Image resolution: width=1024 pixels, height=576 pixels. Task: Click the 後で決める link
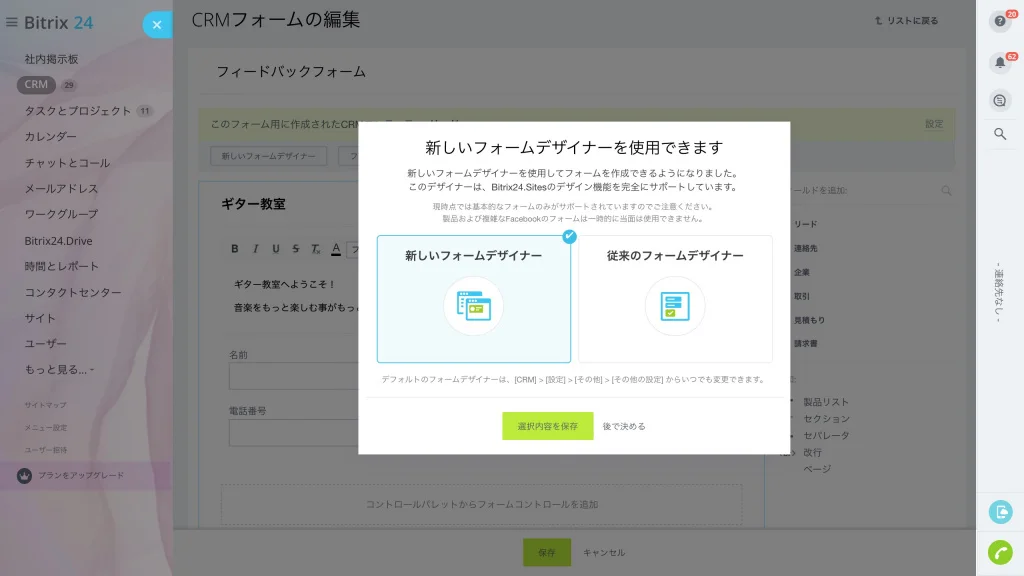[x=624, y=426]
